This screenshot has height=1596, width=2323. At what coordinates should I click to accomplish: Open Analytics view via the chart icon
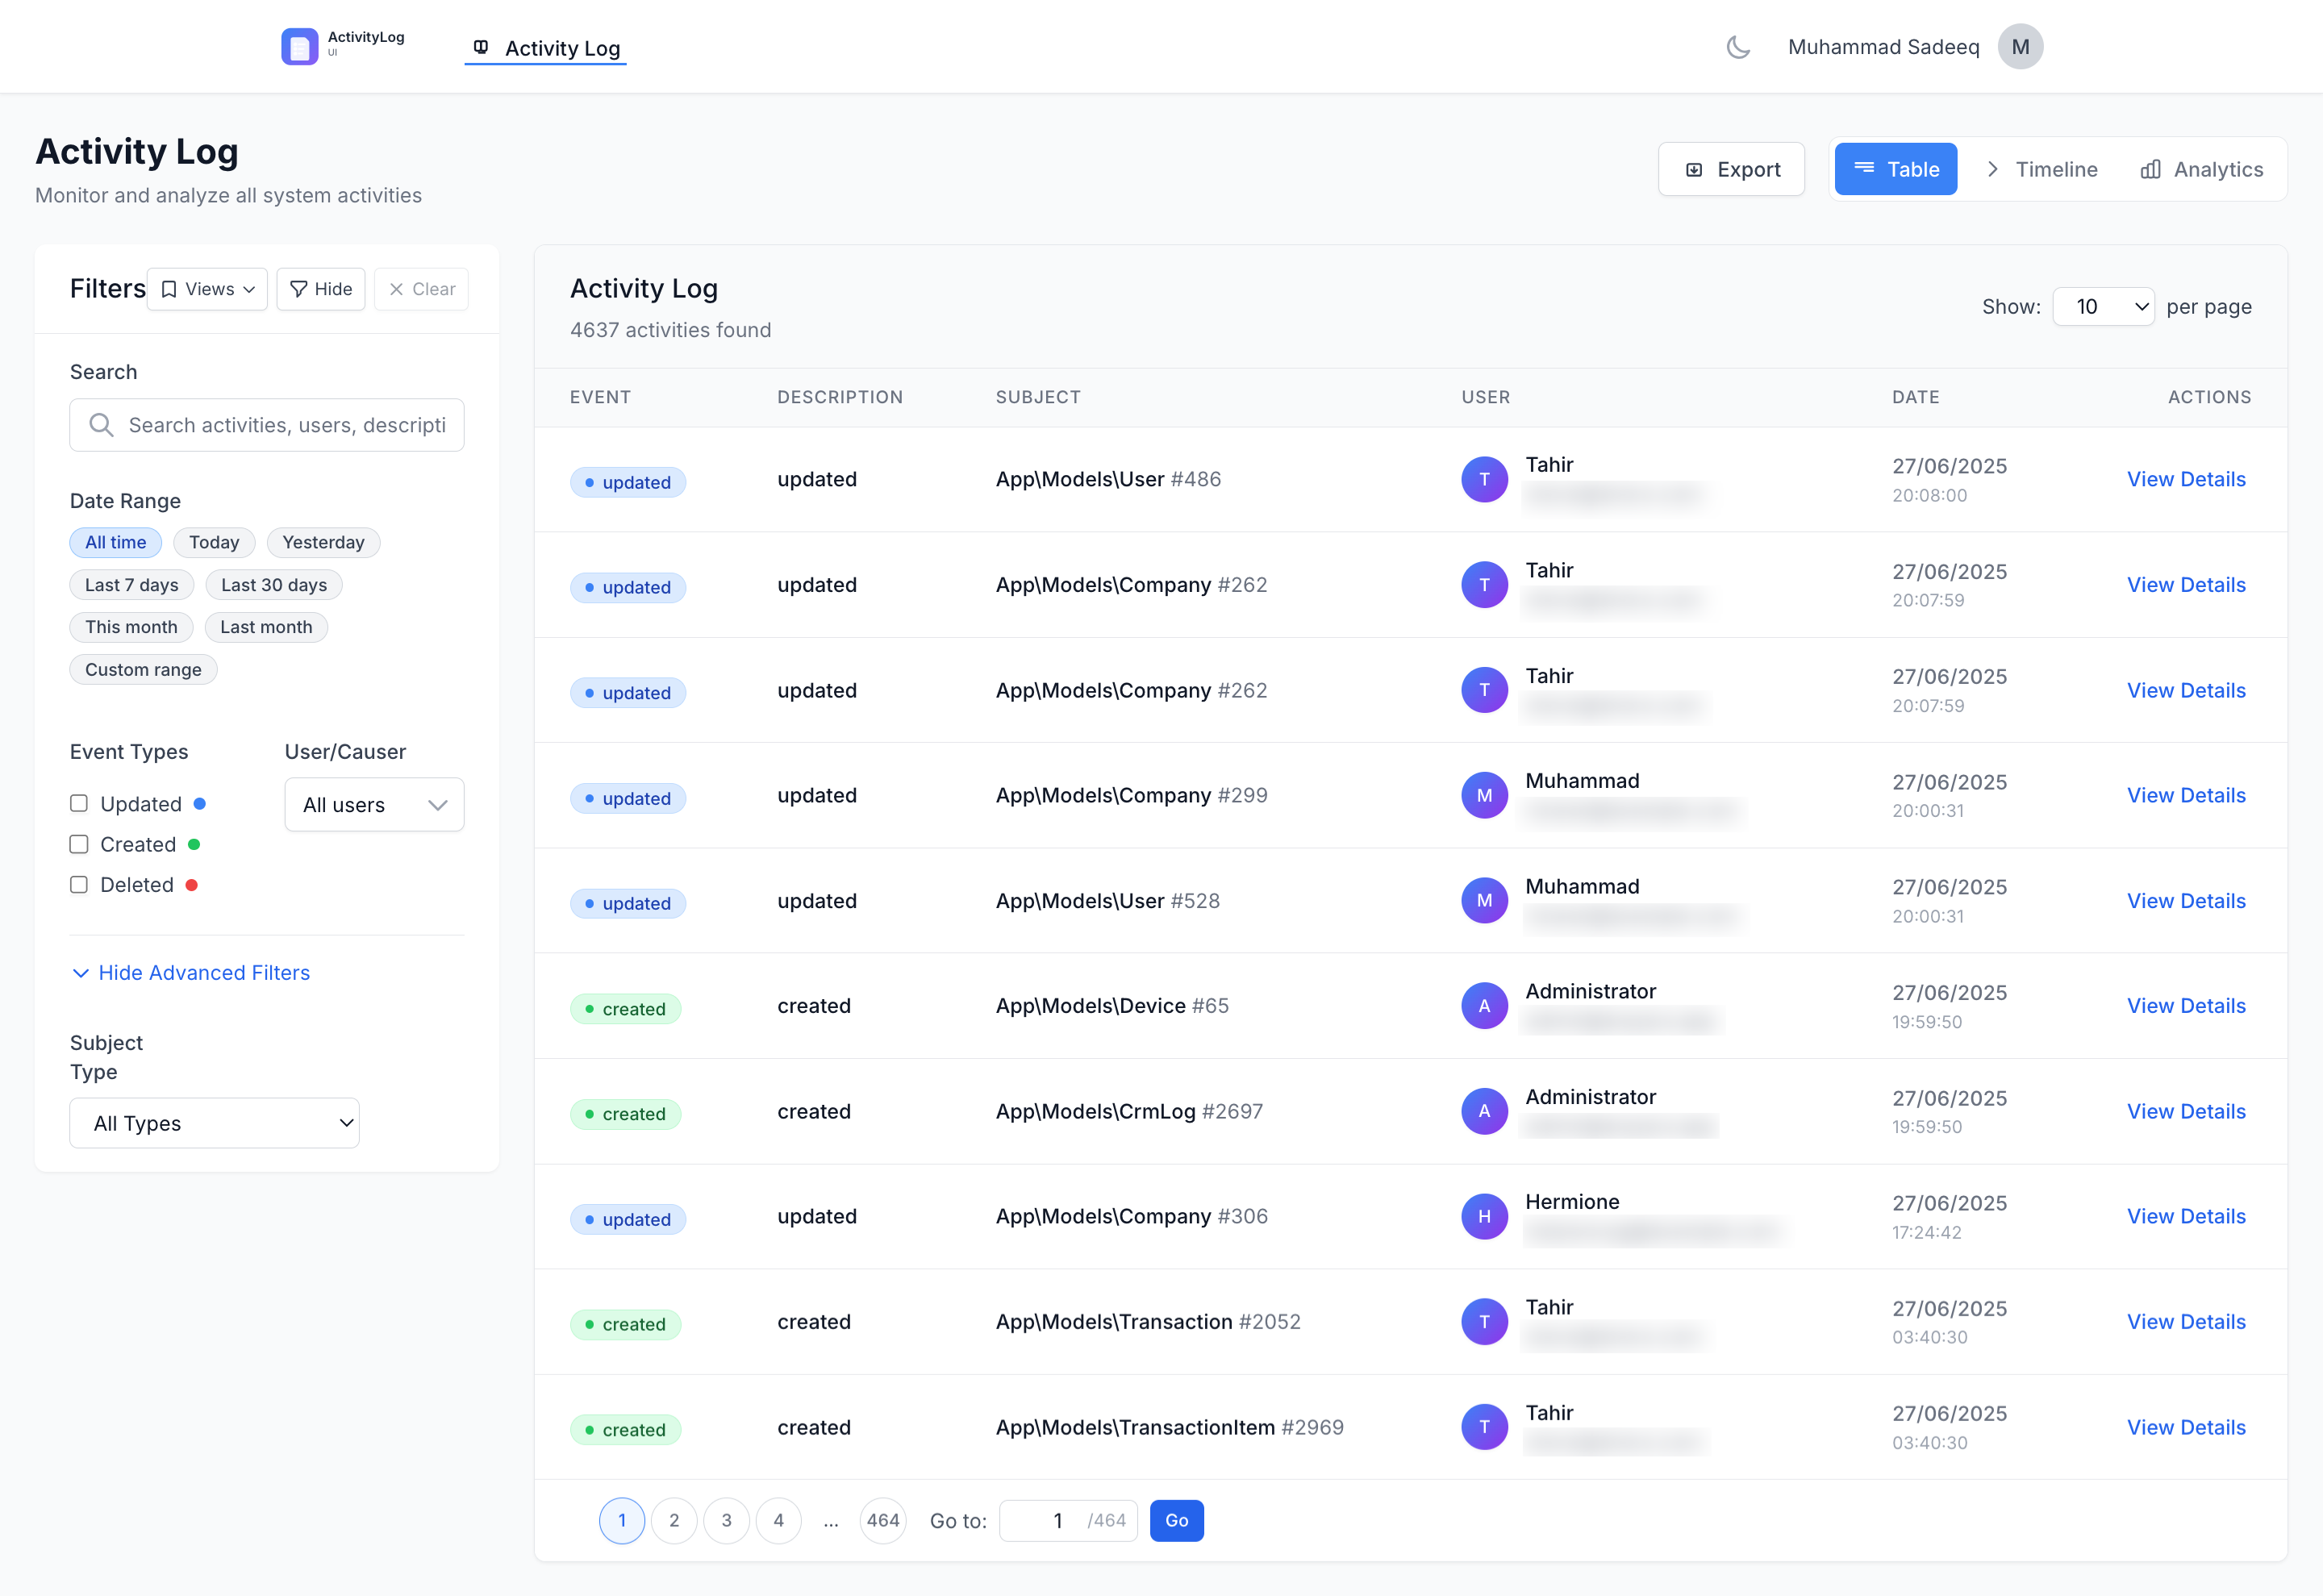click(x=2150, y=169)
